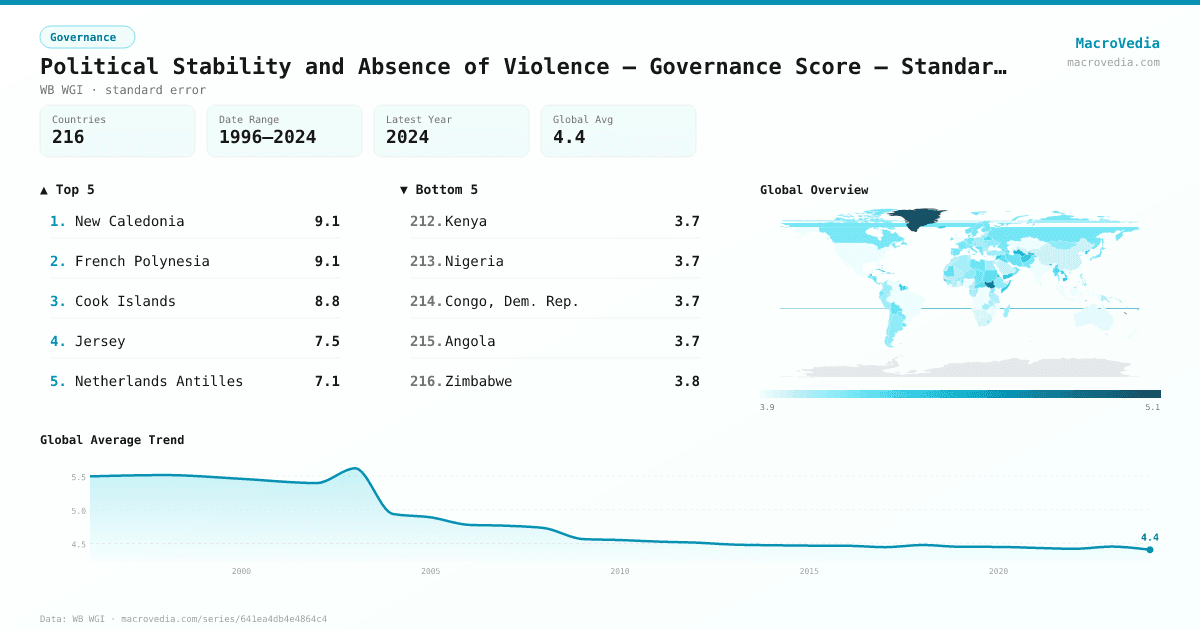Click the 4.5 y-axis label
Screen dimensions: 1200x630
coord(79,545)
